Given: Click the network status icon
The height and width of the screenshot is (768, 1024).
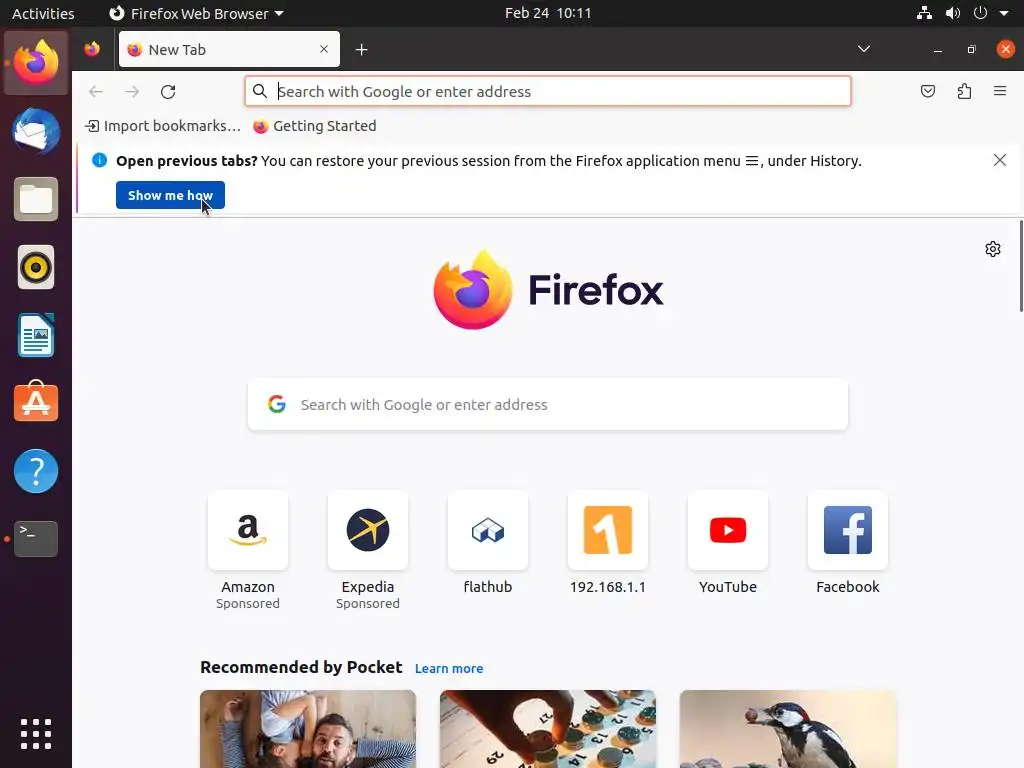Looking at the screenshot, I should pos(924,13).
